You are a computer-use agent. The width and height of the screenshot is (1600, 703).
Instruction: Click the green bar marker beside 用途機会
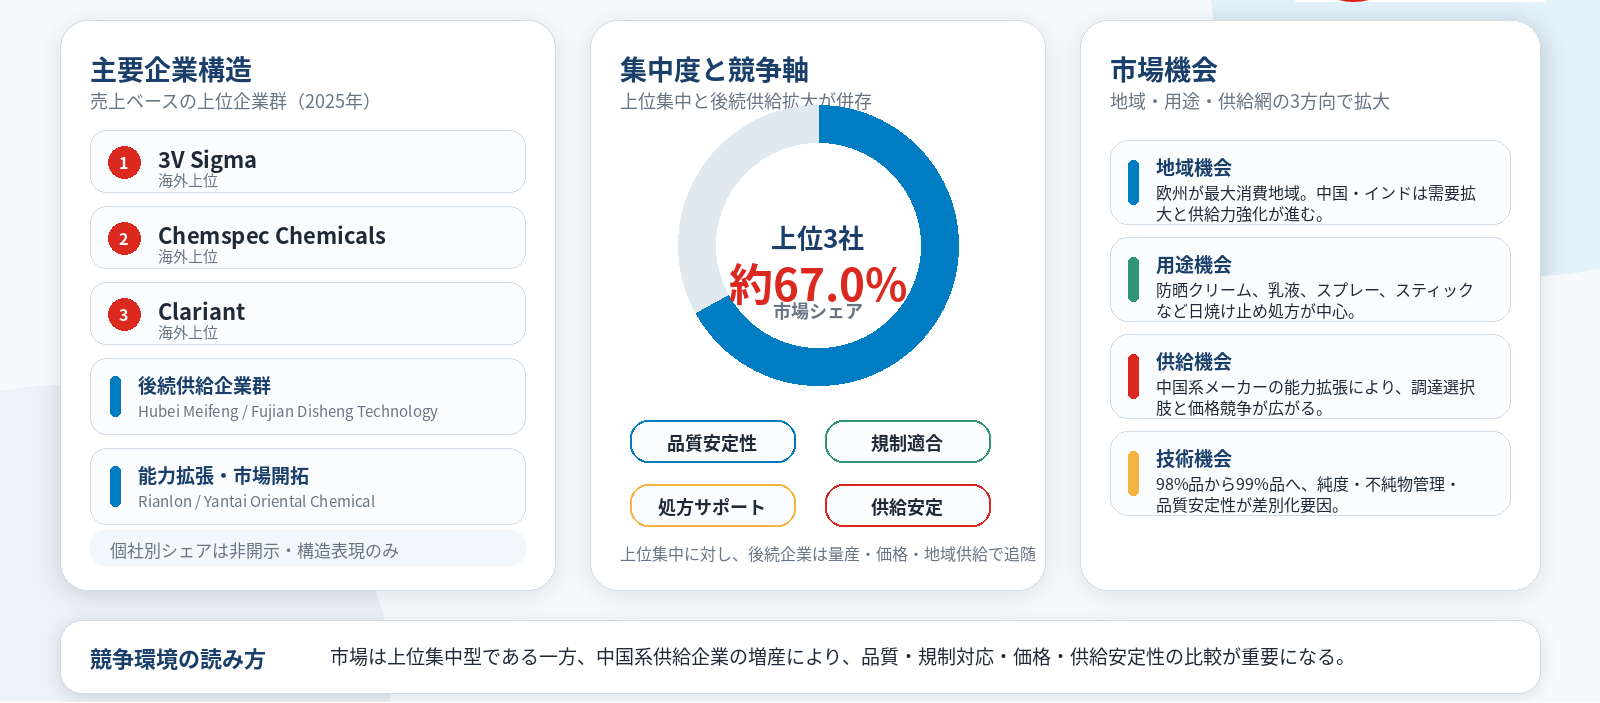pos(1133,280)
